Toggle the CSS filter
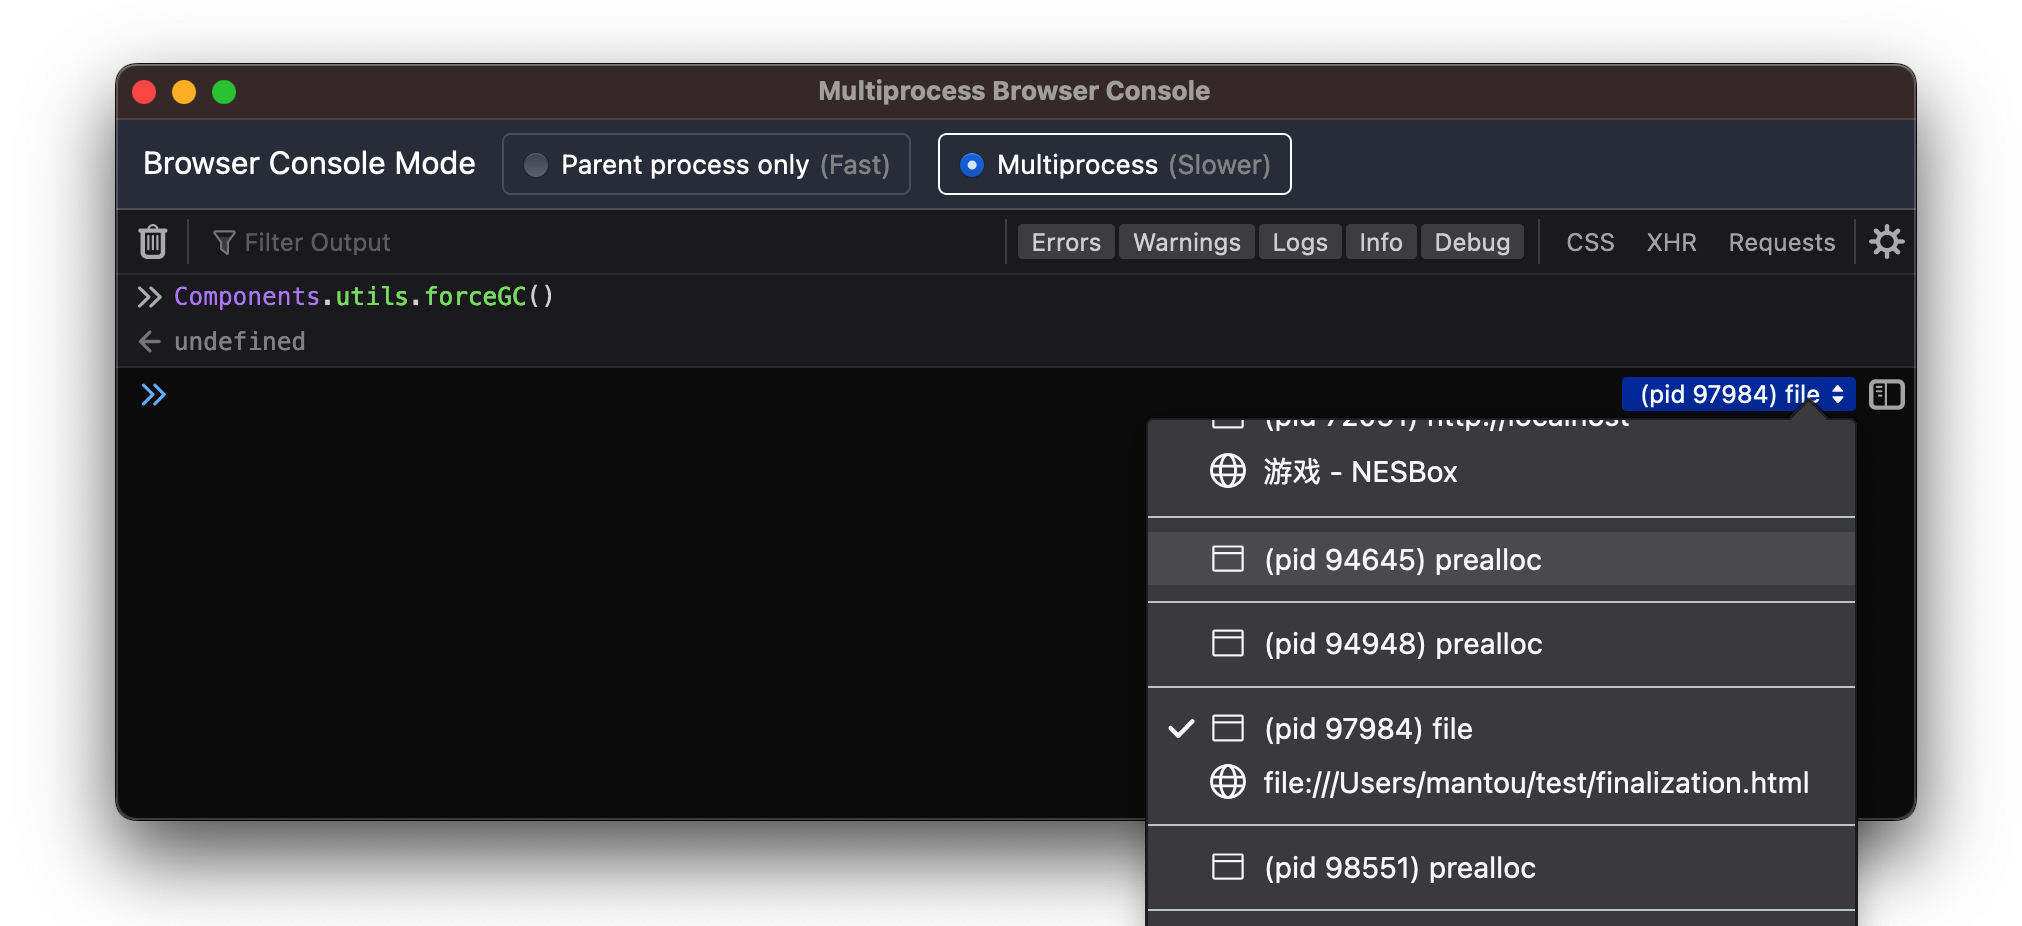Image resolution: width=2022 pixels, height=926 pixels. (x=1590, y=242)
